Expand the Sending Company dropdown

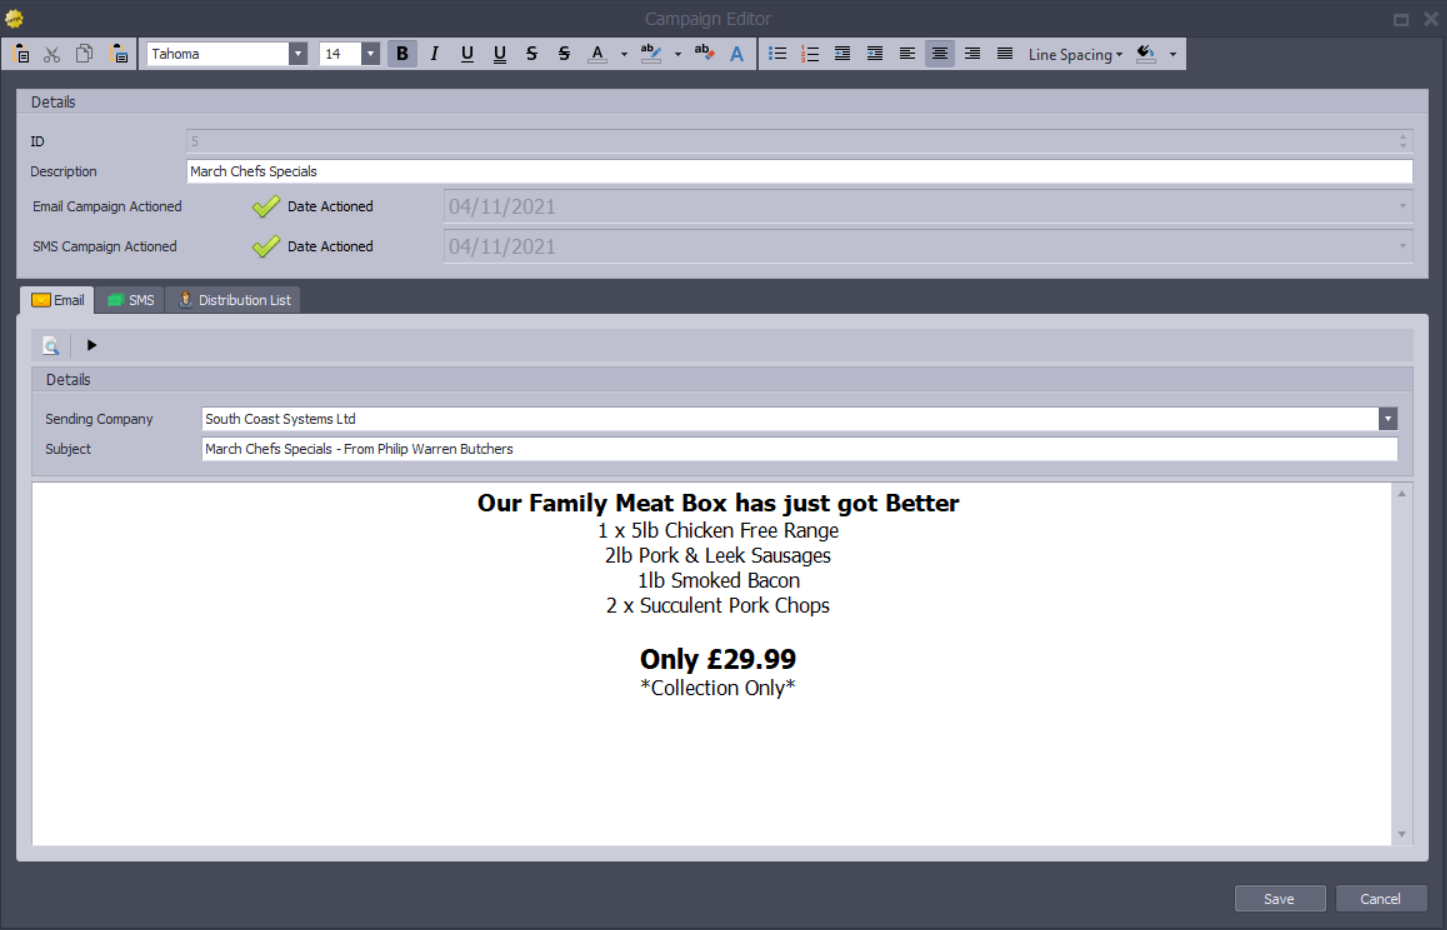click(1387, 419)
